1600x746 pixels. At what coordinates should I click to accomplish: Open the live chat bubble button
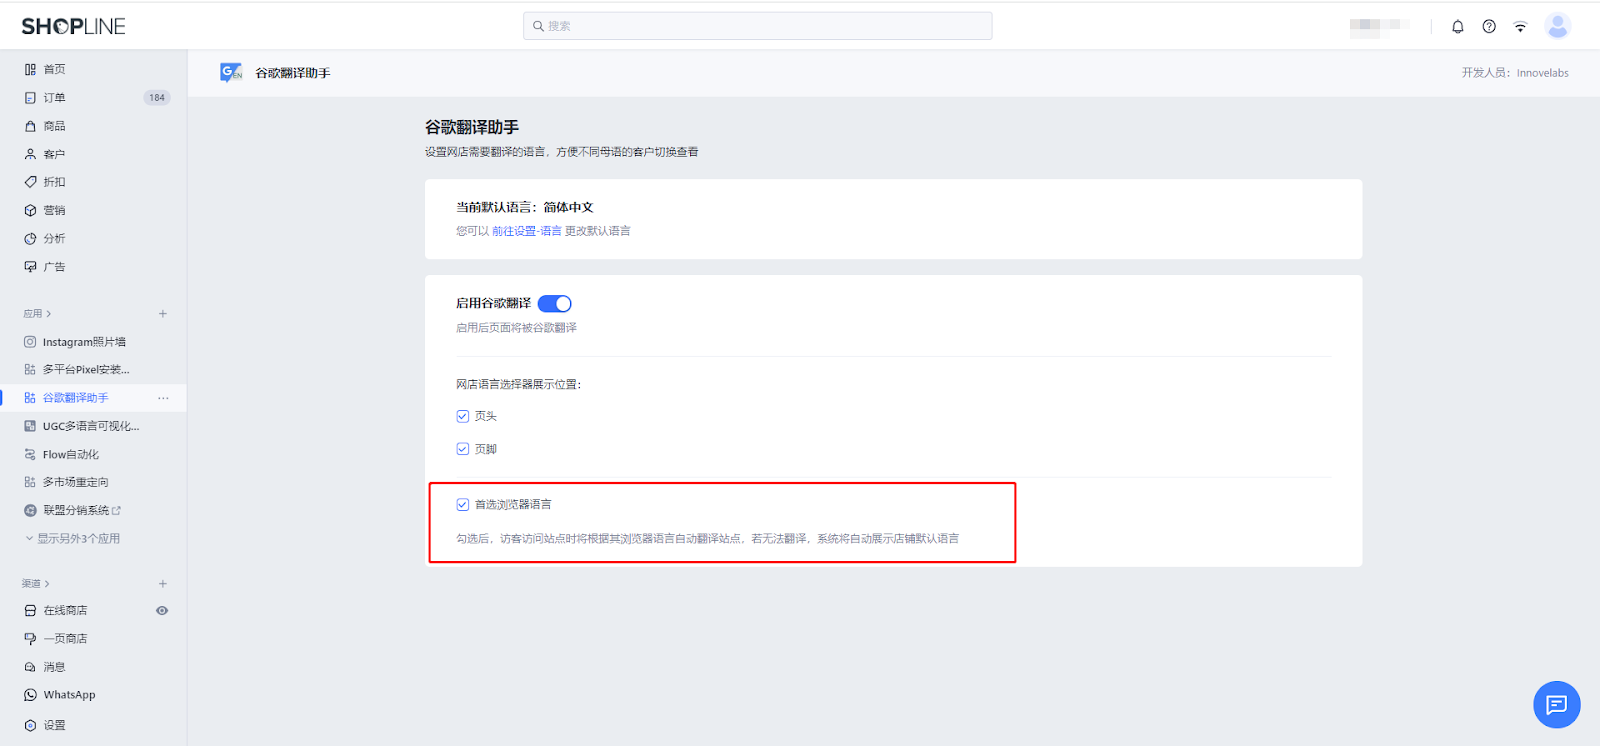(1556, 705)
